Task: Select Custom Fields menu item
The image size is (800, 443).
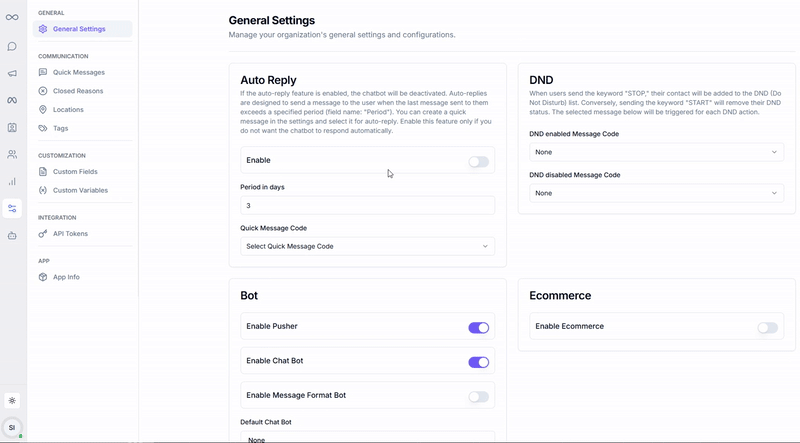Action: click(75, 172)
